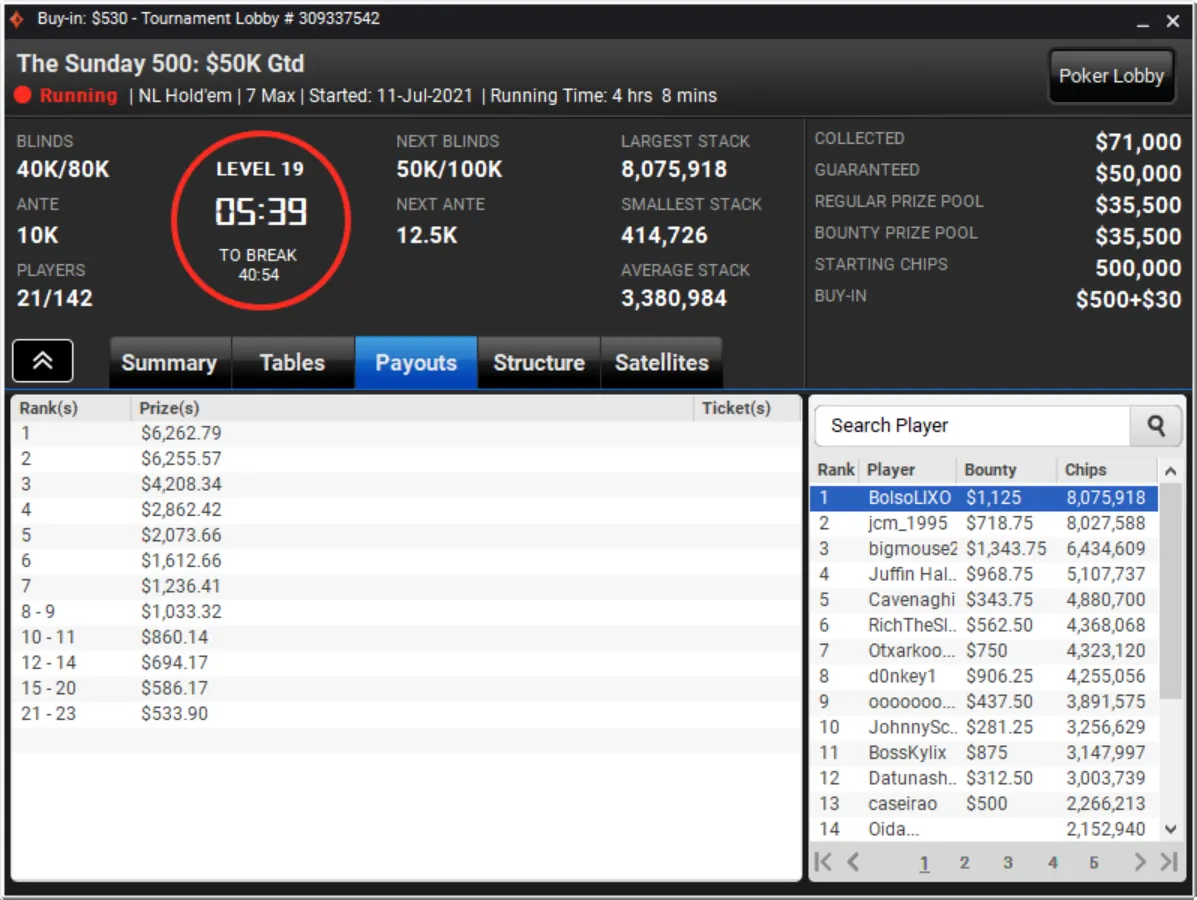The width and height of the screenshot is (1197, 900).
Task: Go to the first page of players
Action: click(823, 862)
